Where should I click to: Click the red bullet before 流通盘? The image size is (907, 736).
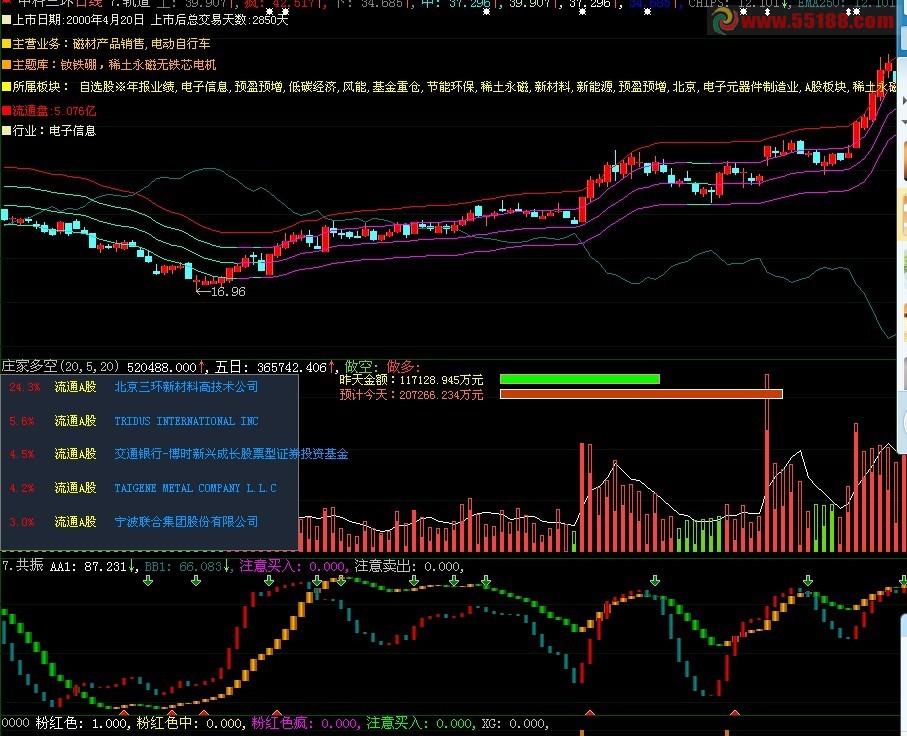point(6,111)
